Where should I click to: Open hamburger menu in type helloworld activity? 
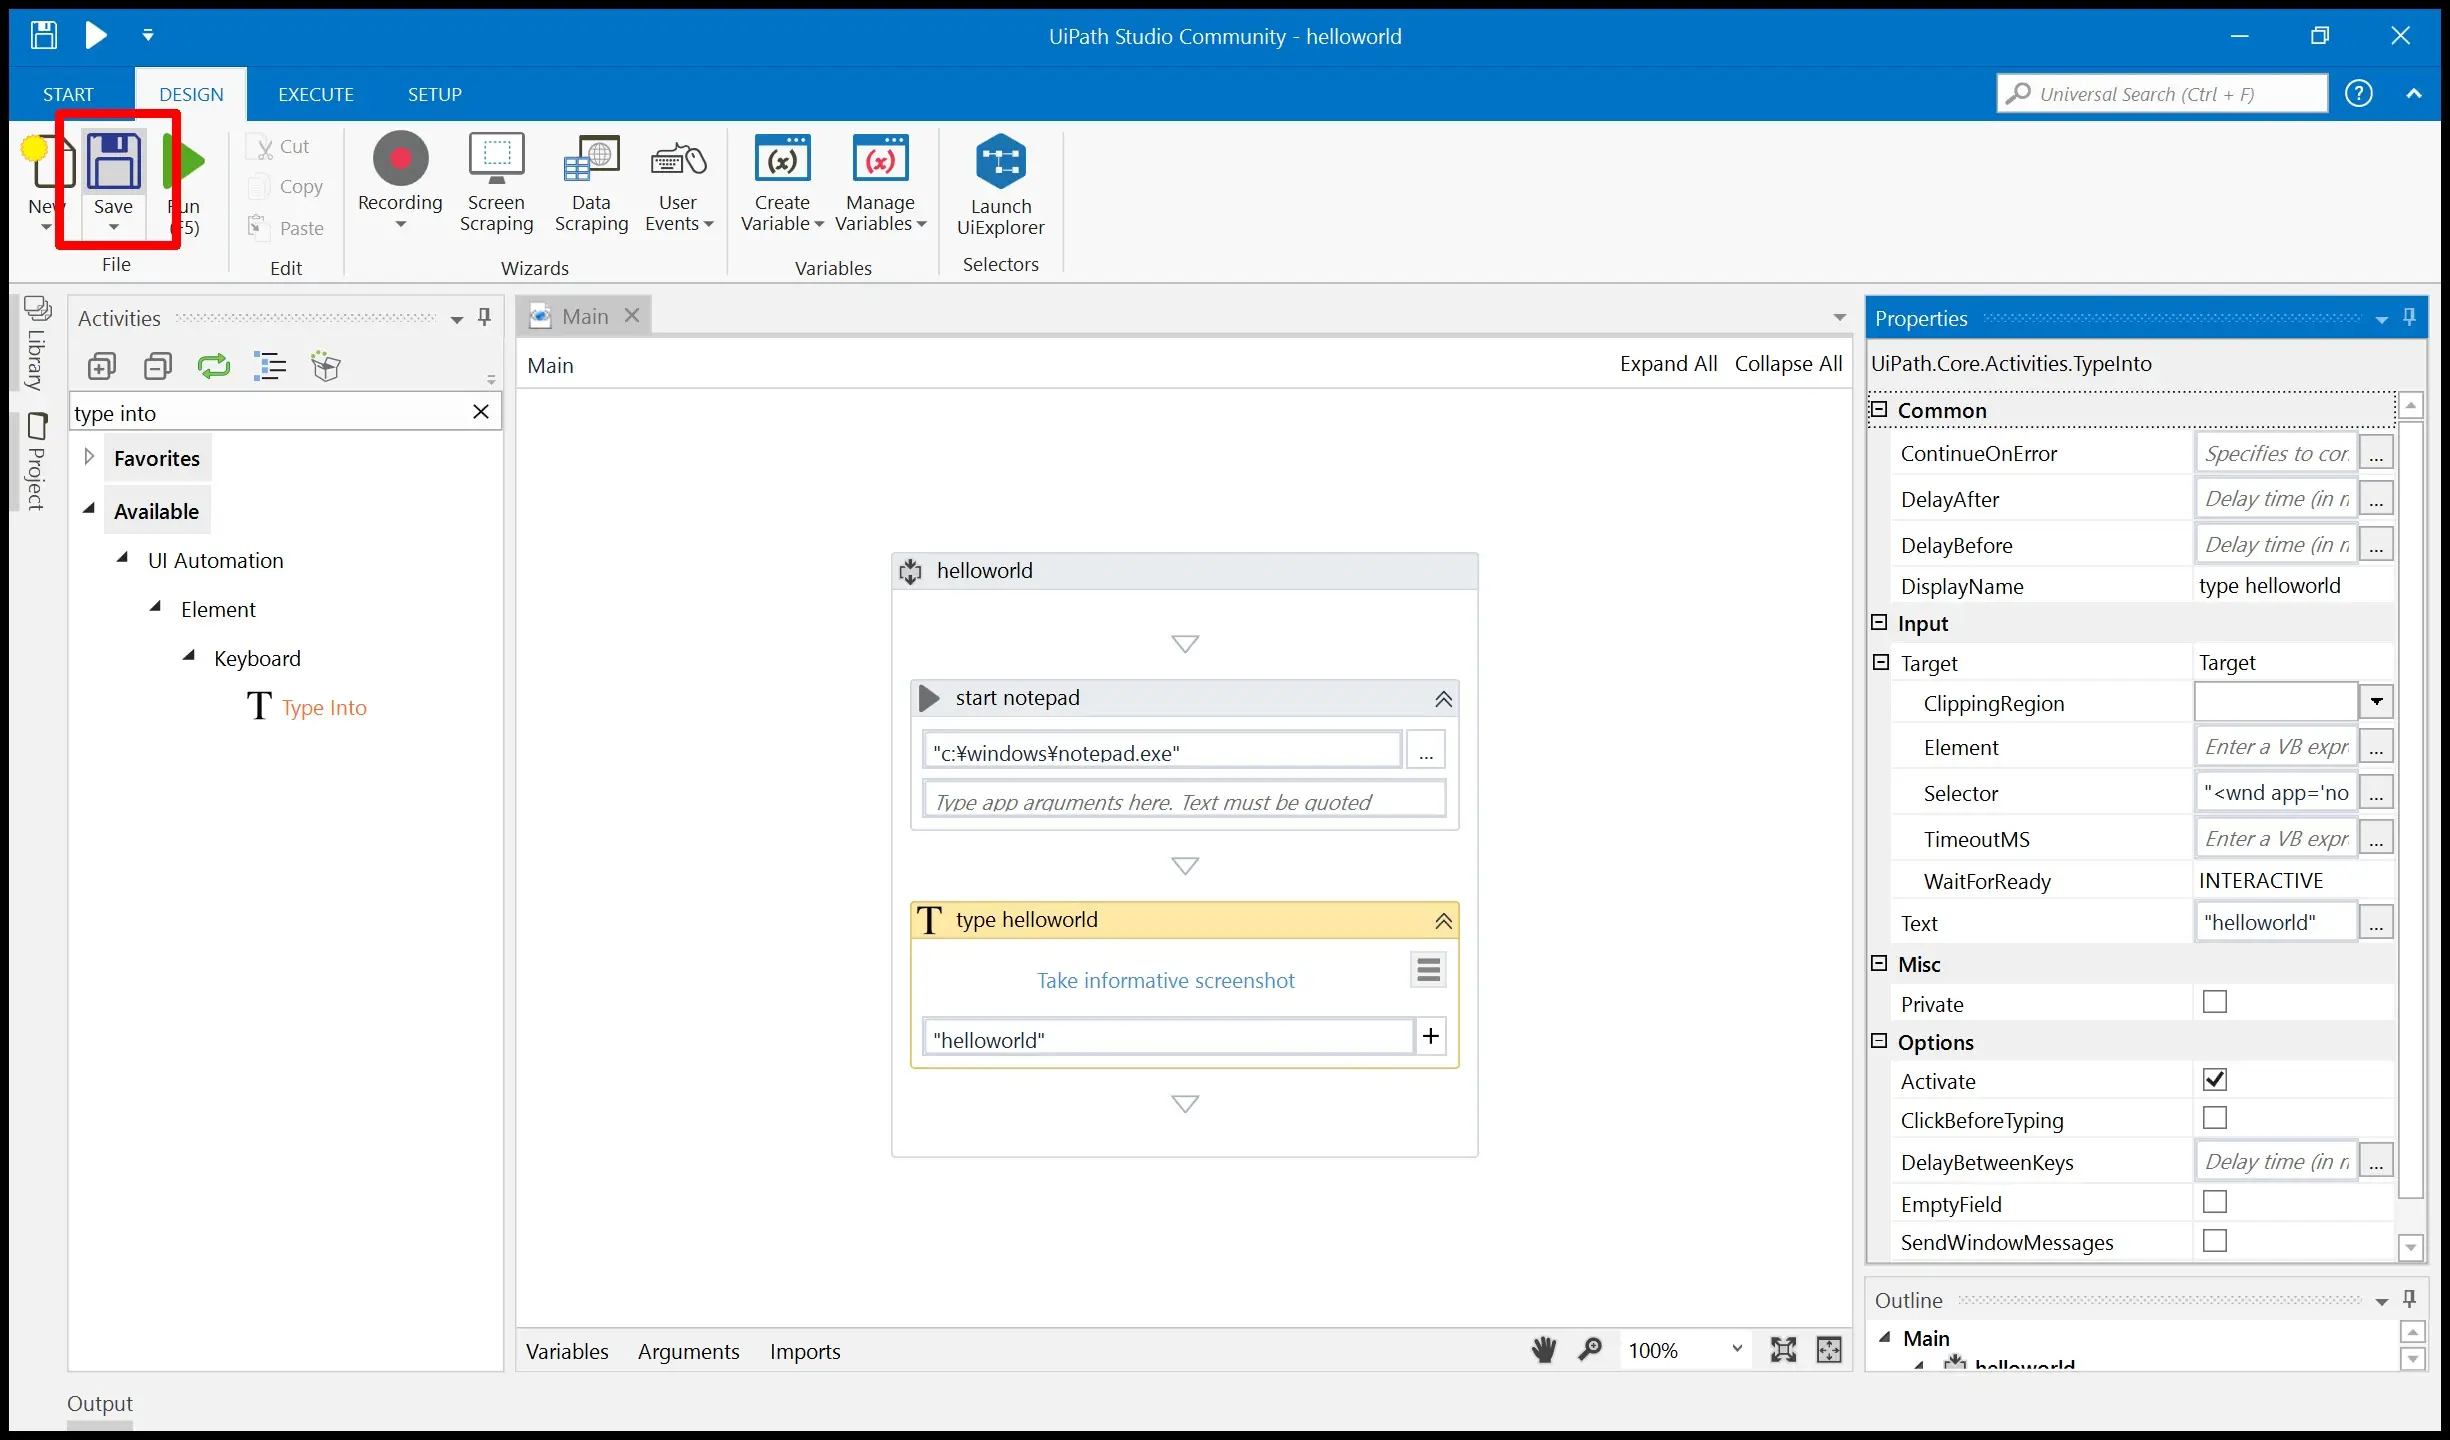[x=1429, y=970]
